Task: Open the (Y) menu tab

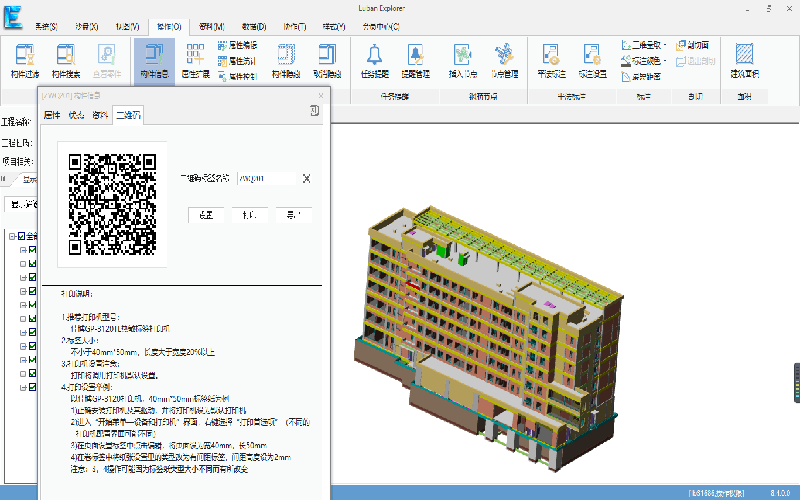Action: coord(334,27)
